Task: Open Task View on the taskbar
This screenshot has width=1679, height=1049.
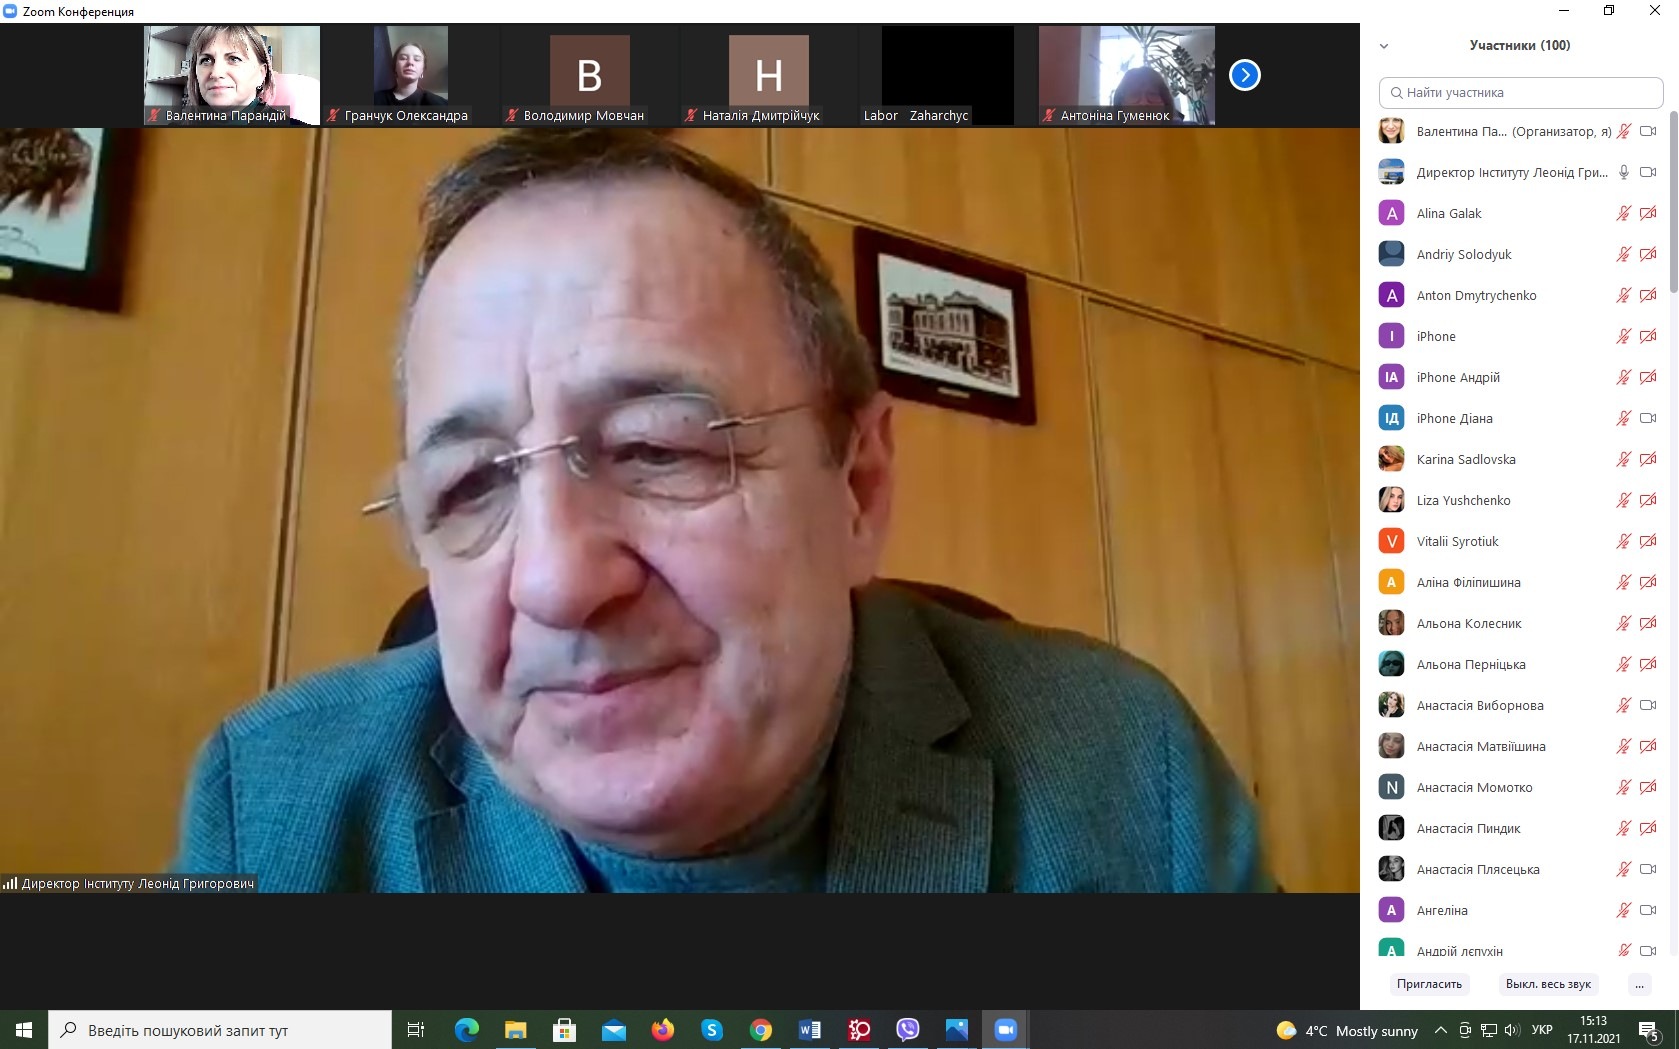Action: pos(416,1030)
